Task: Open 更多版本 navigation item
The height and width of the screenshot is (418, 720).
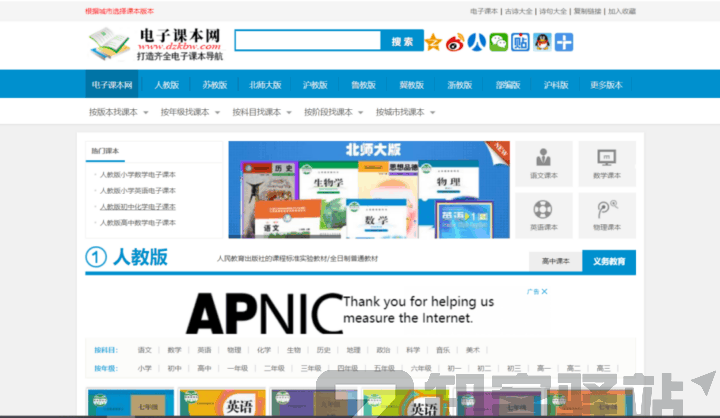Action: coord(606,85)
